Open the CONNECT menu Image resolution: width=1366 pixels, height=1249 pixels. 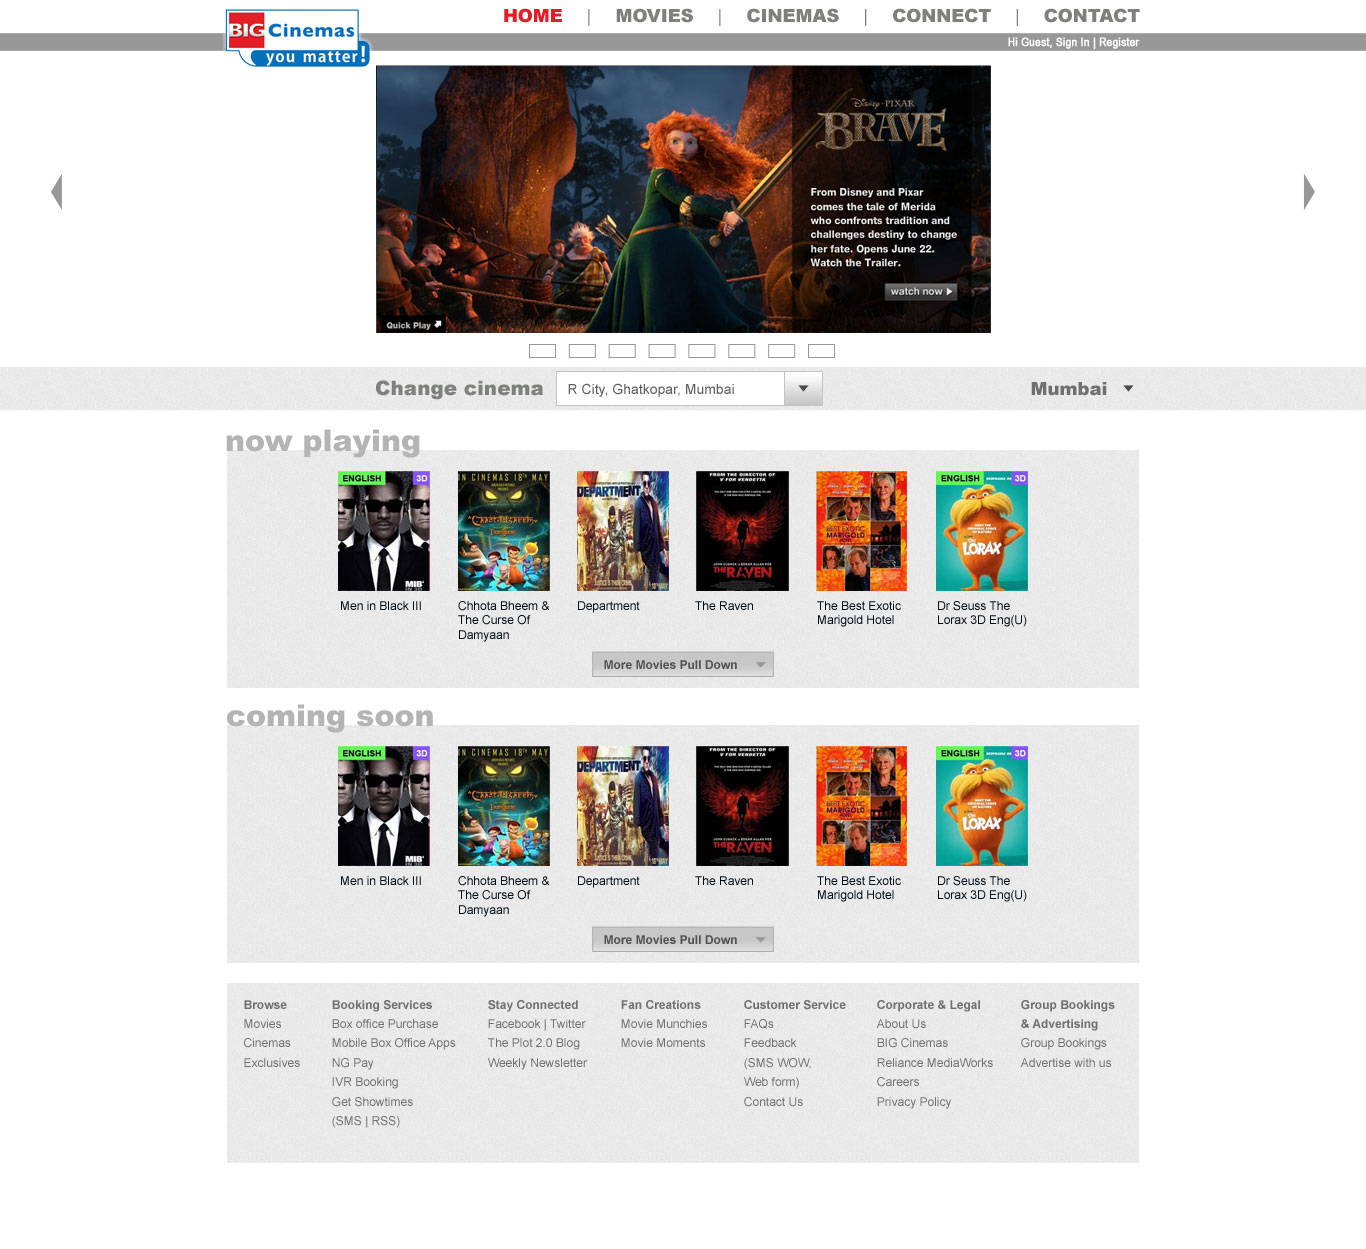click(x=942, y=16)
